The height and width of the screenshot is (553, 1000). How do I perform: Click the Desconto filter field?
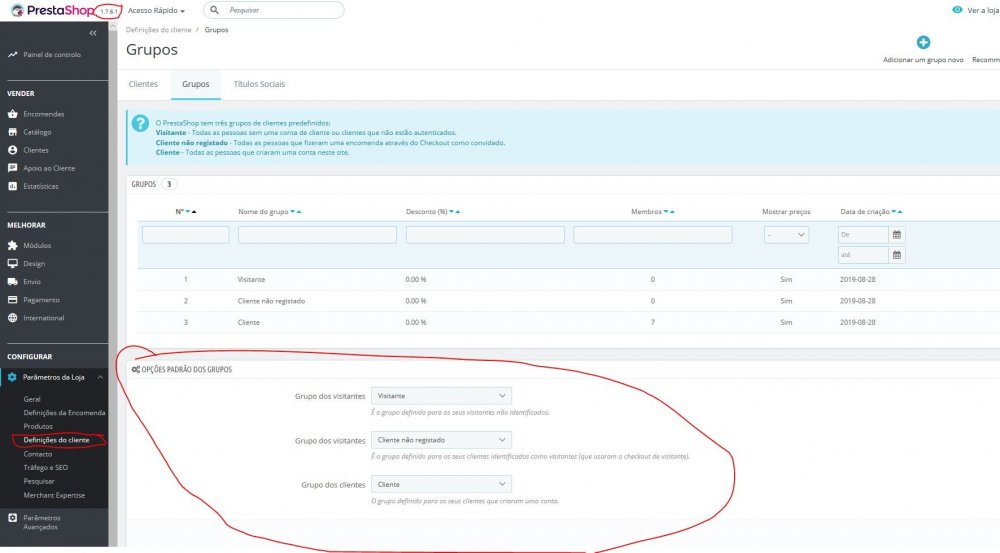[485, 235]
